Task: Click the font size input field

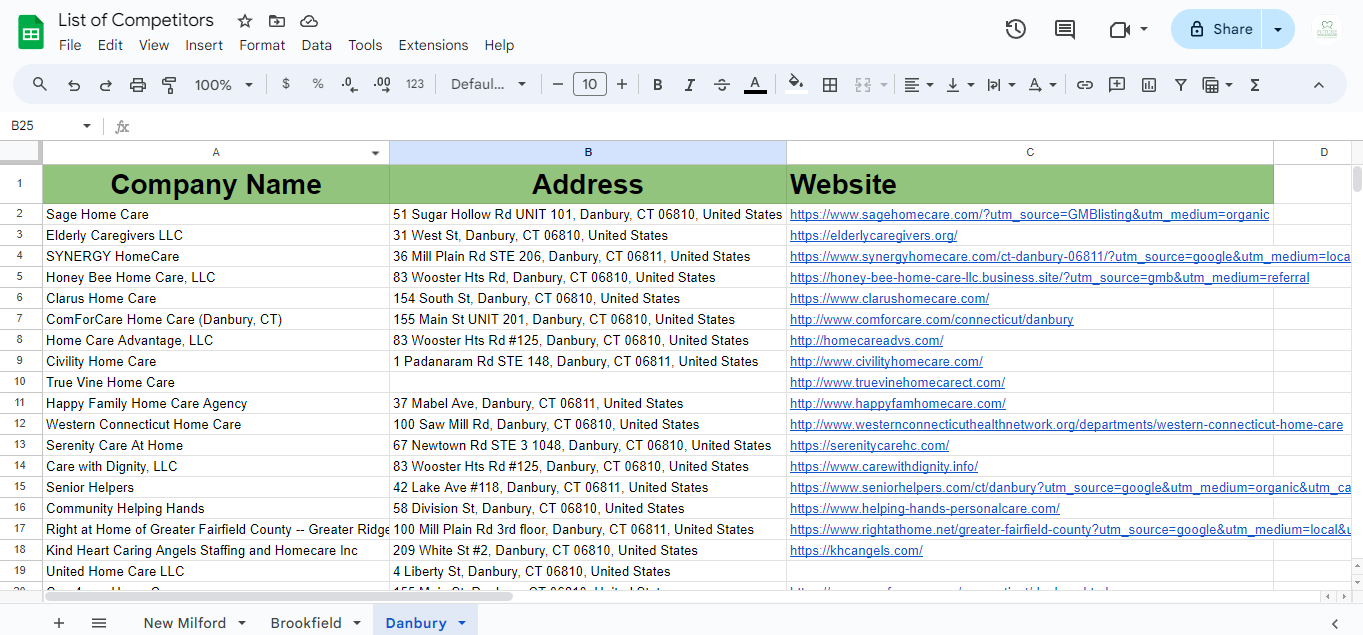Action: pos(590,85)
